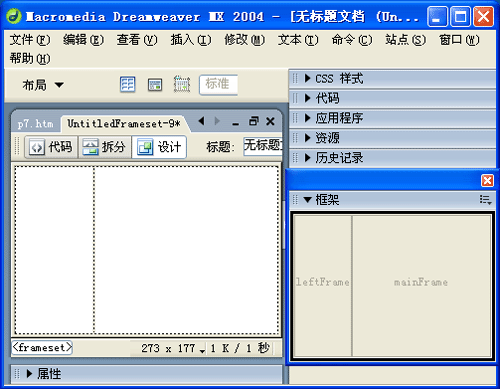Click the 1 K / 1 秒 download time status
Screen dimensions: 500x389
(x=239, y=349)
